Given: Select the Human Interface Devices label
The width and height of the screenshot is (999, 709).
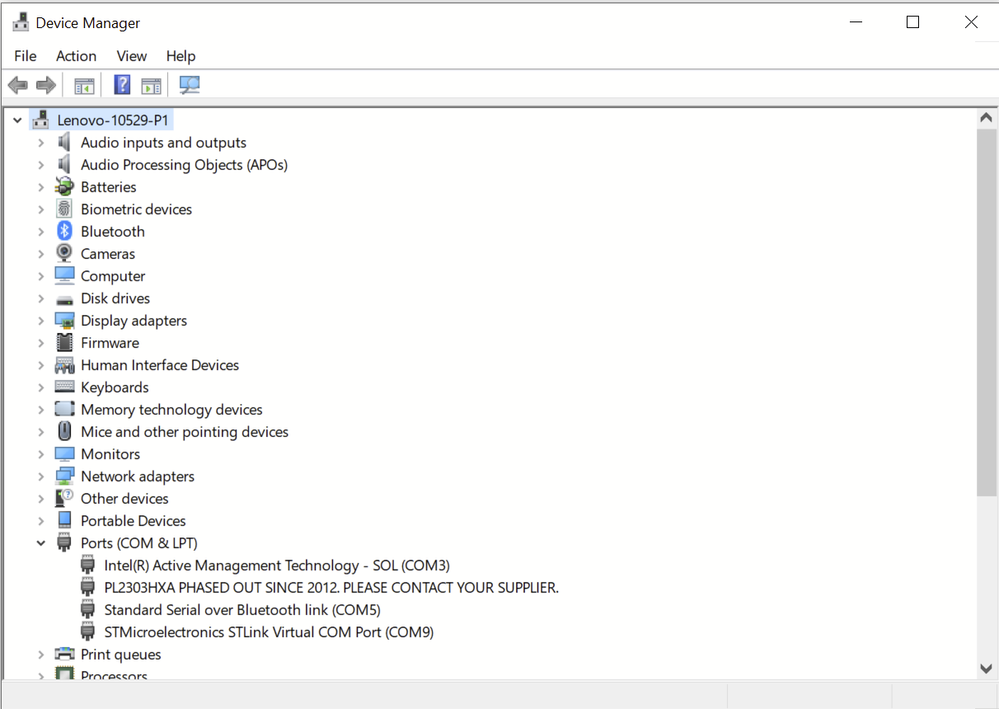Looking at the screenshot, I should (x=159, y=365).
